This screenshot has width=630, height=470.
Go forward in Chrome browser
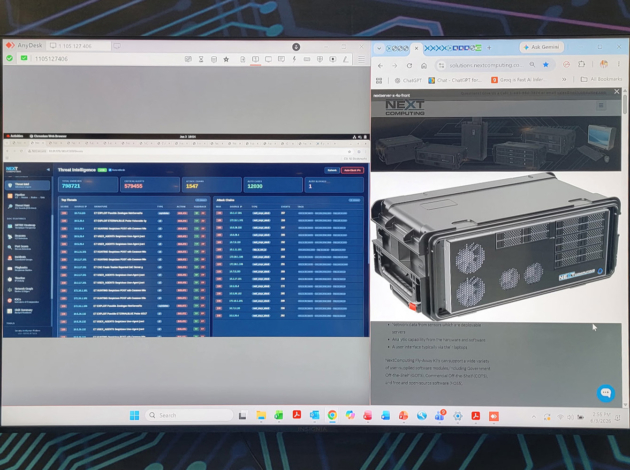tap(395, 65)
